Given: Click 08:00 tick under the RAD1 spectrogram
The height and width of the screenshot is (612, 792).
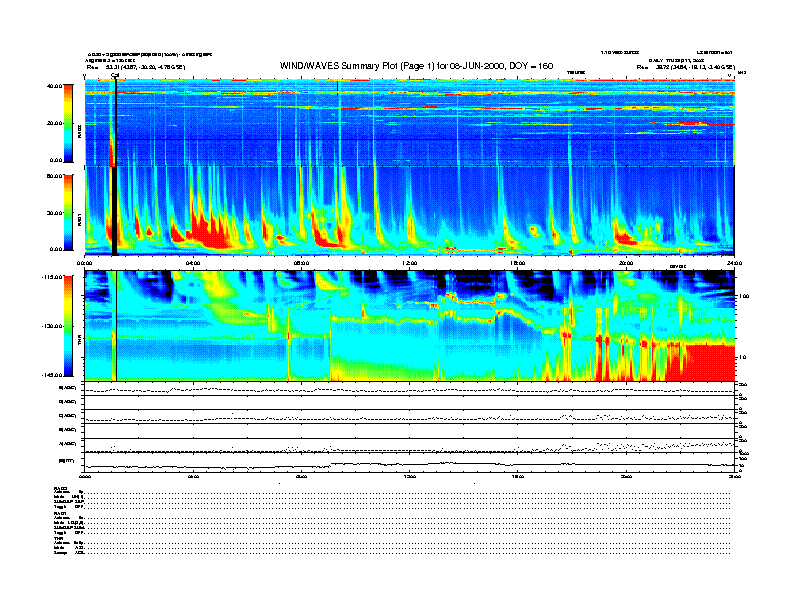Looking at the screenshot, I should coord(301,263).
